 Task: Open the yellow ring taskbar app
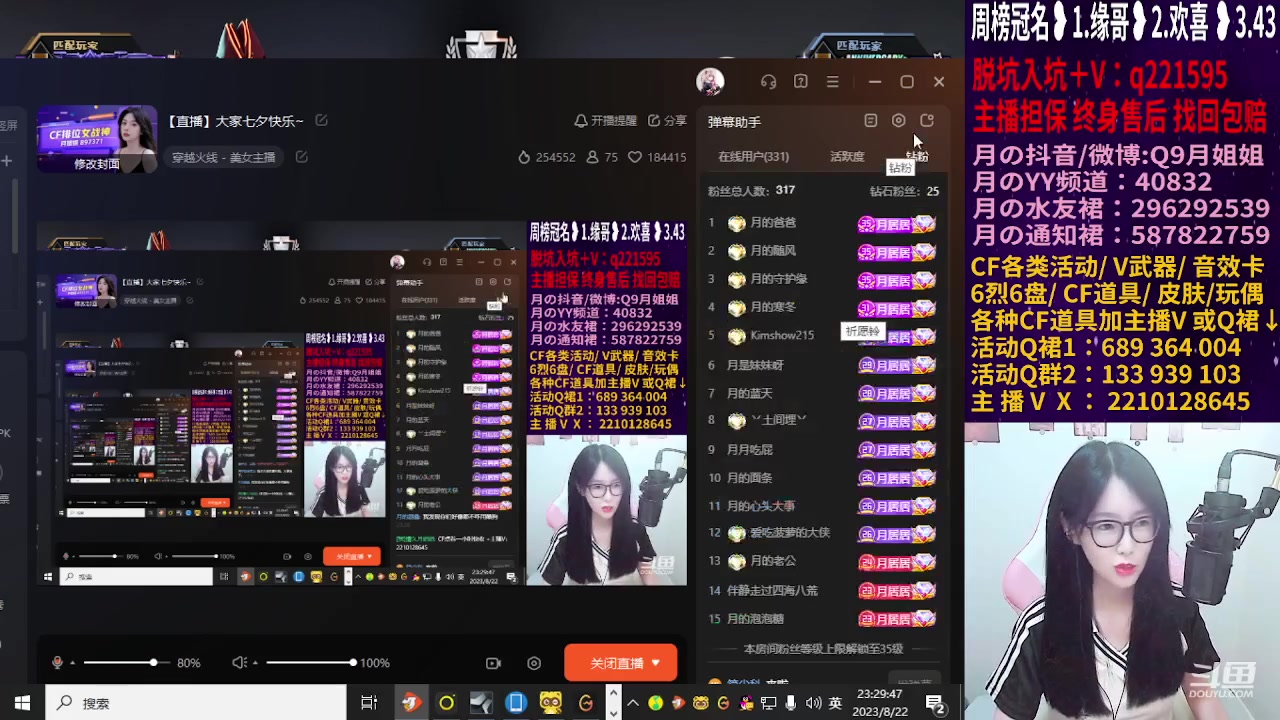[446, 703]
